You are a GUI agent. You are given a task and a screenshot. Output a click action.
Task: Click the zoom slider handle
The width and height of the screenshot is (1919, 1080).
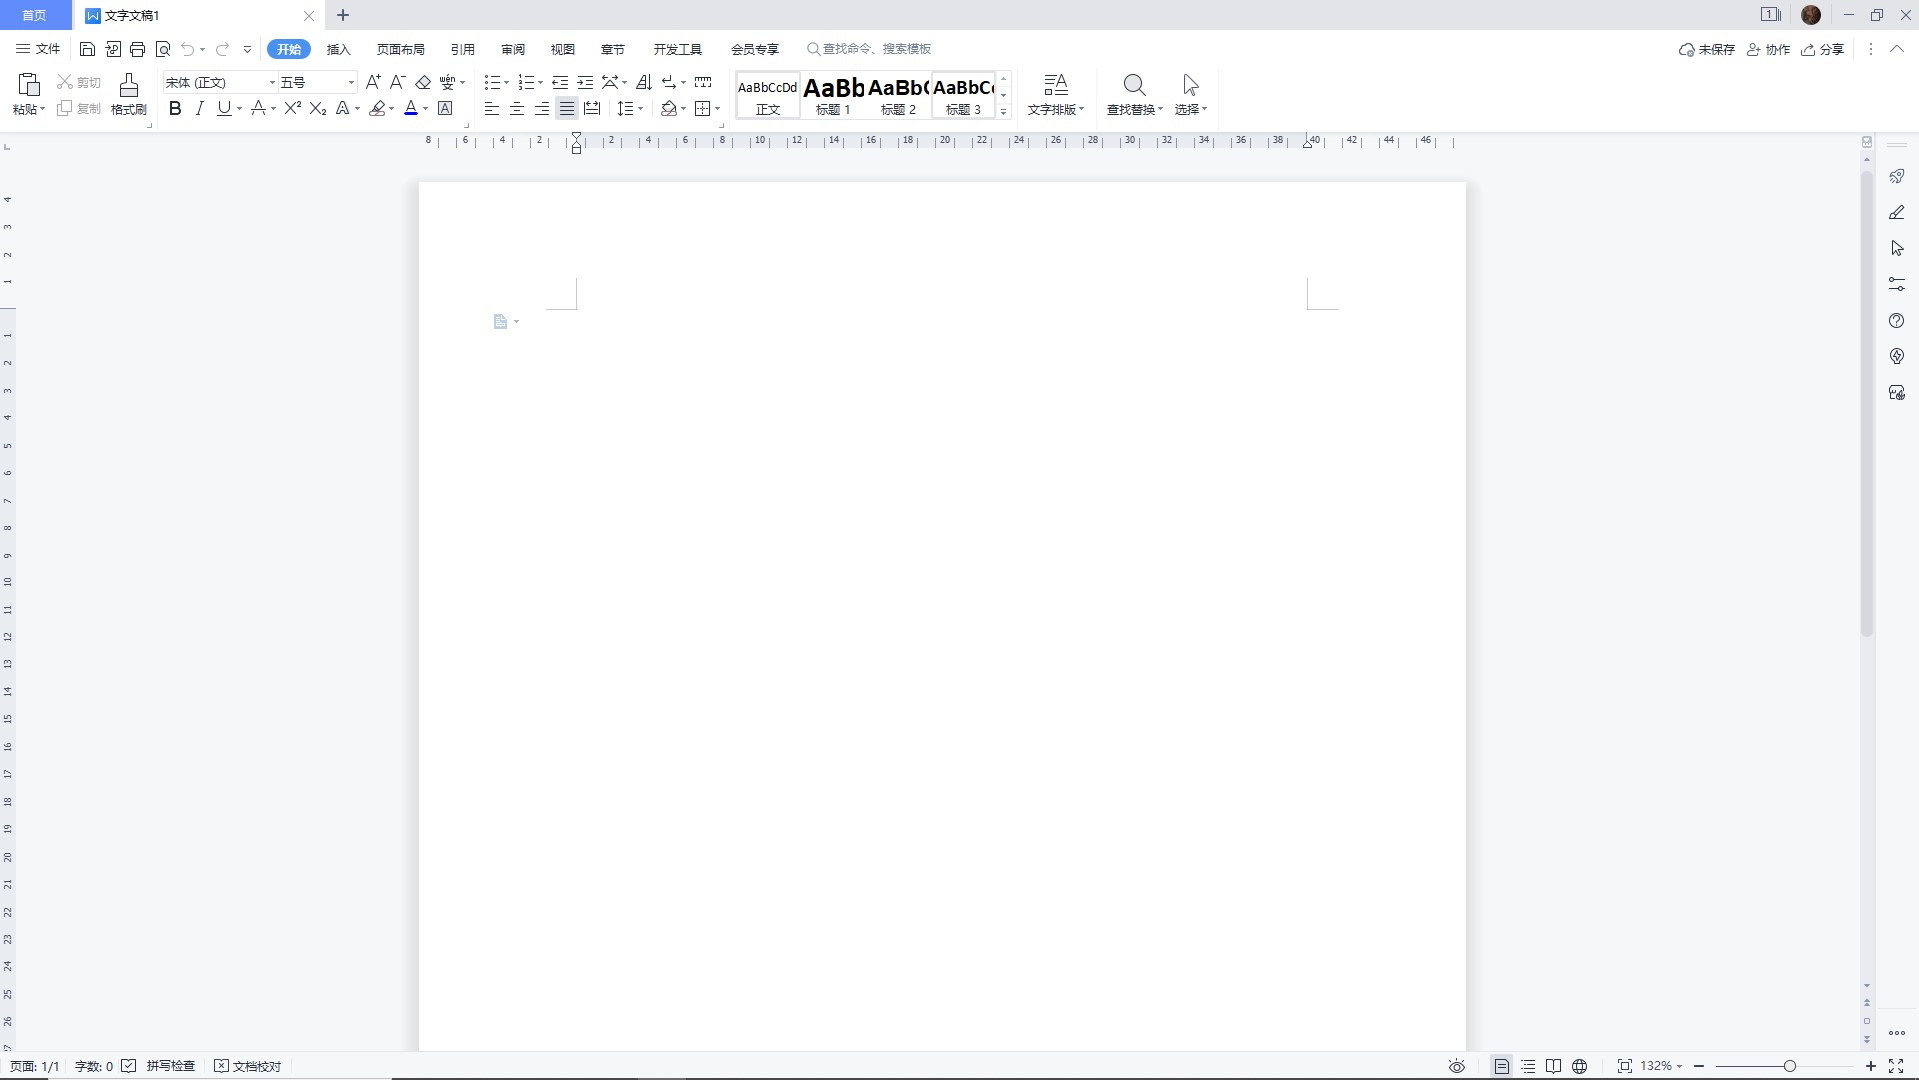1790,1066
